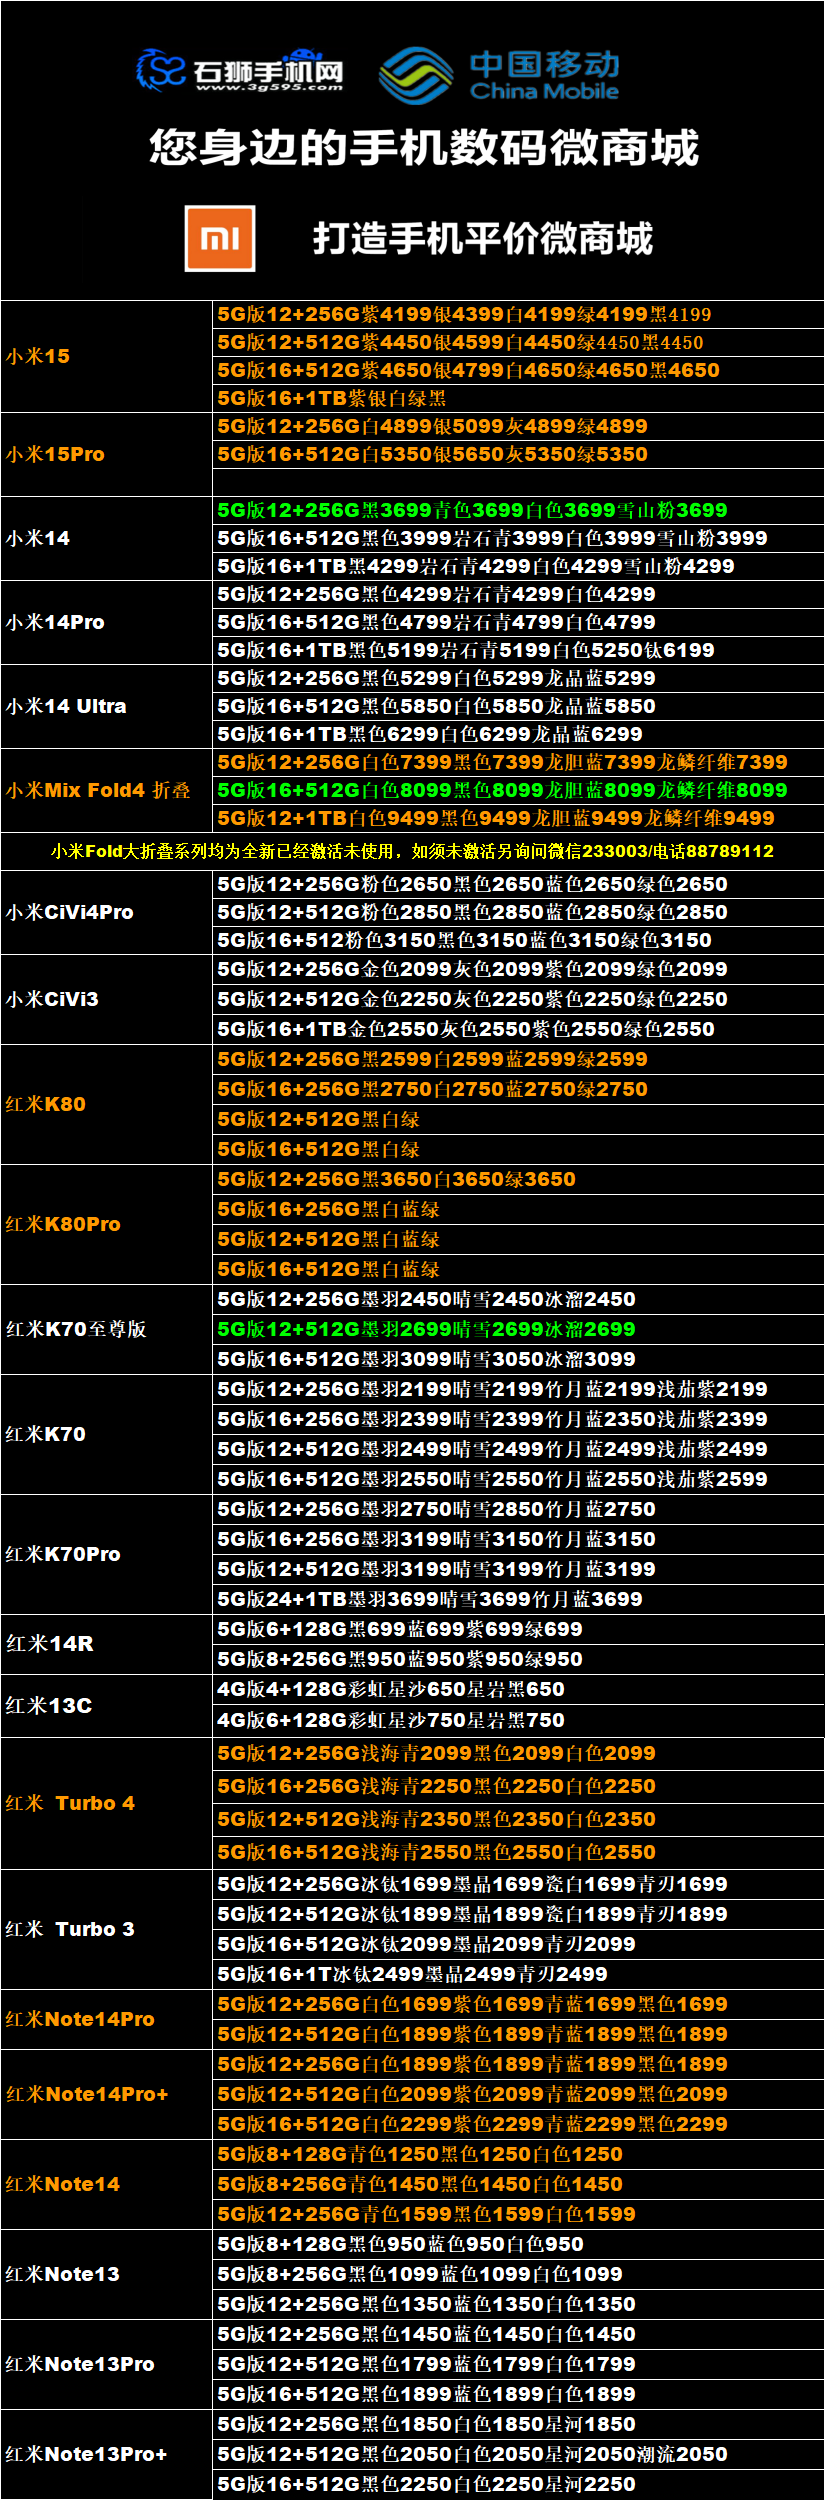Select the 小米15 model cell

(107, 356)
